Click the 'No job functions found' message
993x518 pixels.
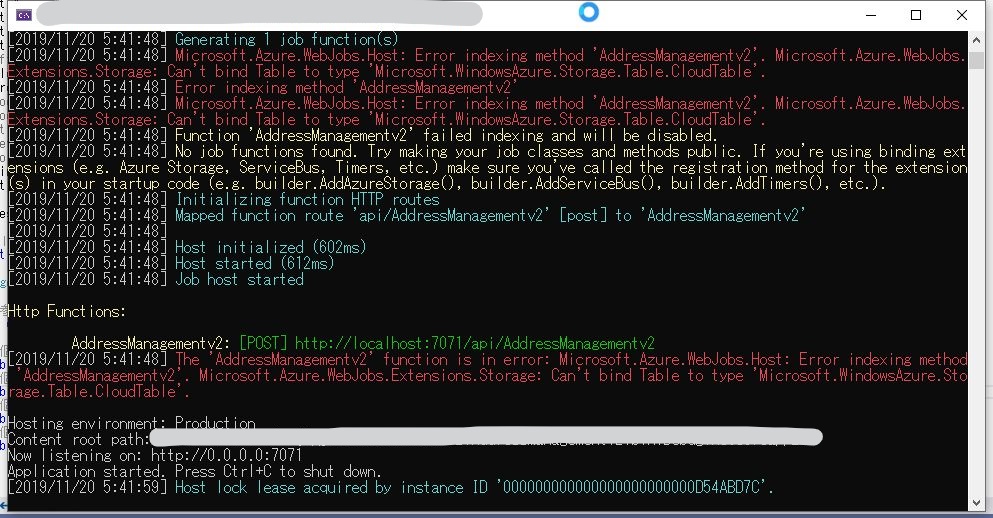pos(487,168)
